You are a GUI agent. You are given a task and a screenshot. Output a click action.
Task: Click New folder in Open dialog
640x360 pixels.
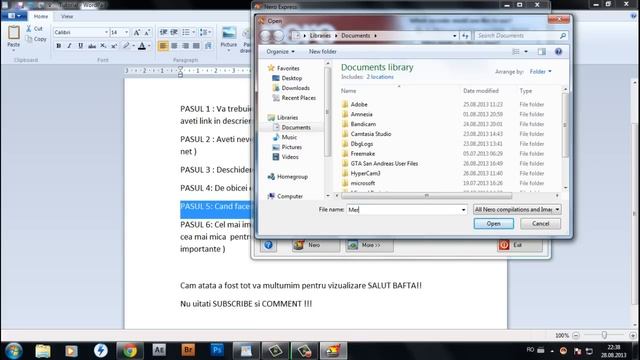[322, 51]
